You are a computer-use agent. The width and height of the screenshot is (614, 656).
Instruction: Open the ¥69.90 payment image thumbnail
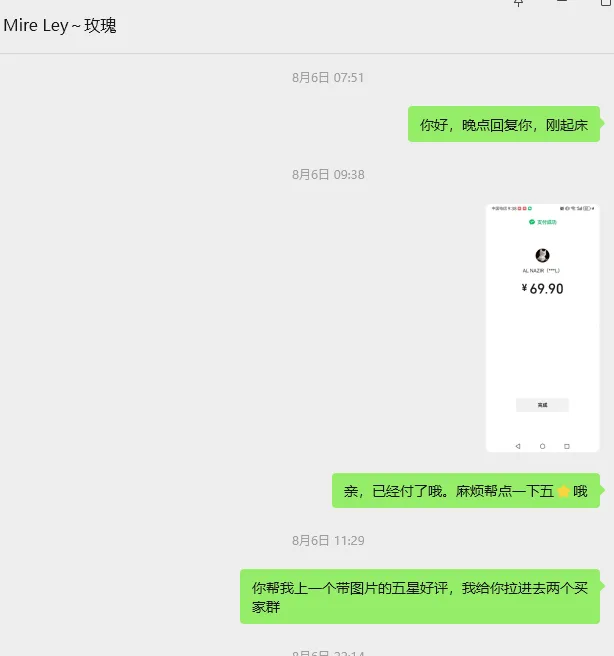(x=542, y=328)
